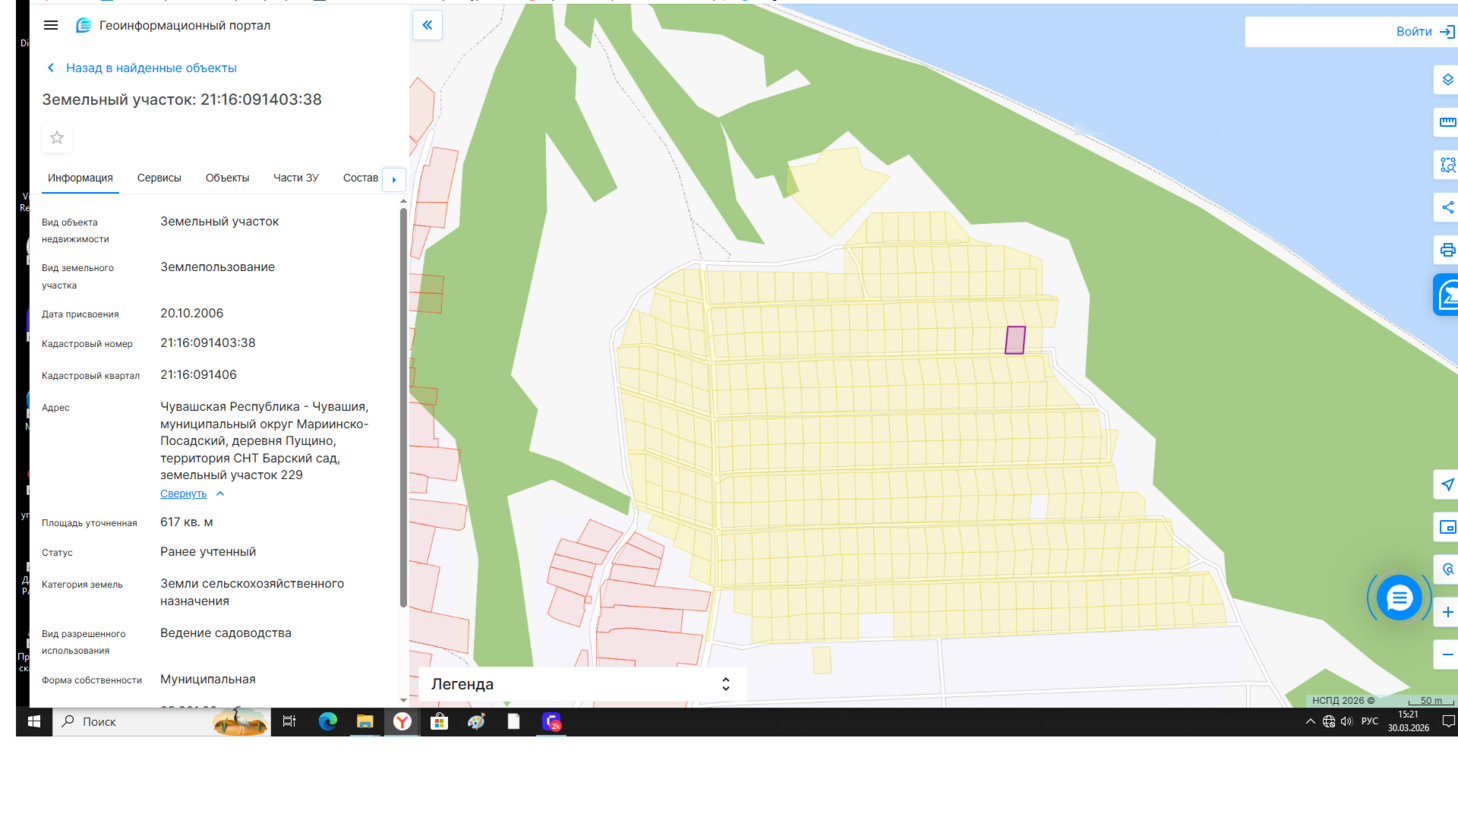Open the Части ЗУ tab

[296, 178]
